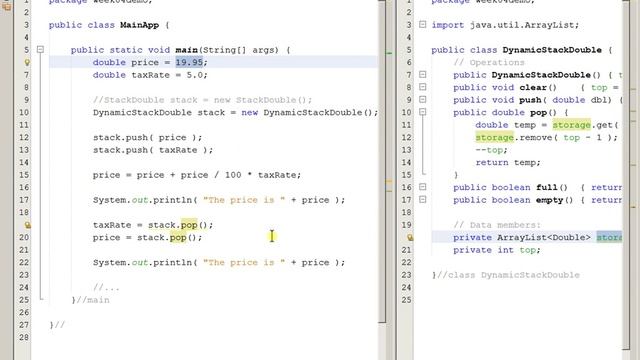640x360 pixels.
Task: Click return temp; statement
Action: (x=508, y=162)
